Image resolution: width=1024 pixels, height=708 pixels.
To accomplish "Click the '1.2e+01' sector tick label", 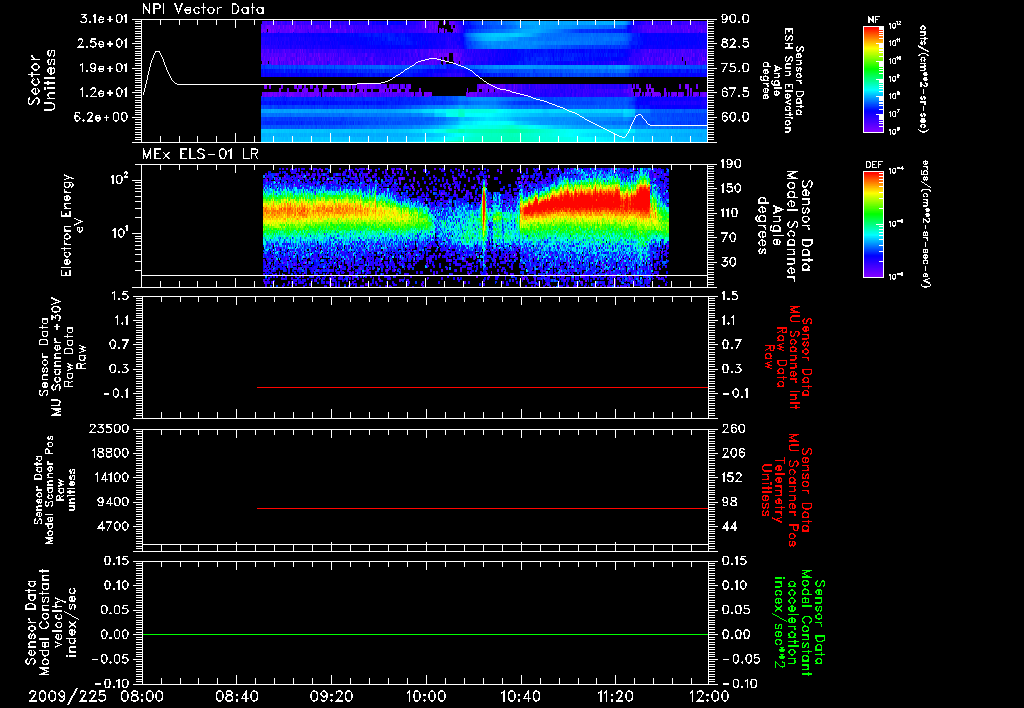I will click(x=104, y=93).
